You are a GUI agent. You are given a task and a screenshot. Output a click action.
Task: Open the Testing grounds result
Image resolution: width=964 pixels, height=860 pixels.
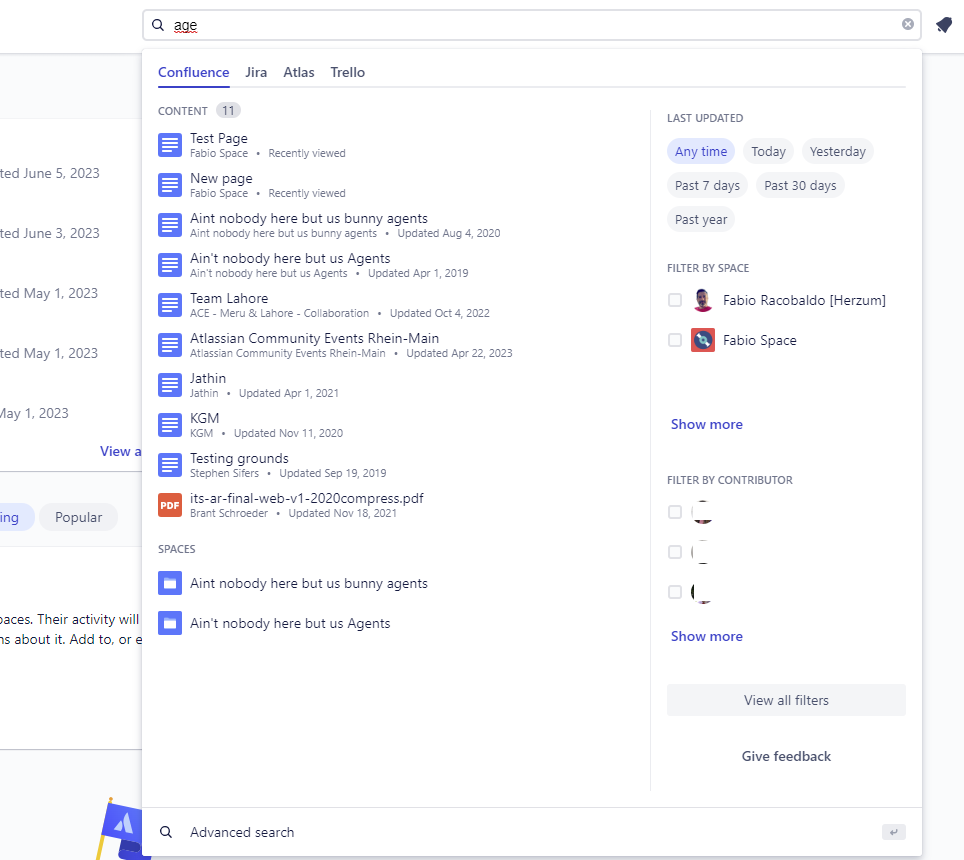point(397,465)
